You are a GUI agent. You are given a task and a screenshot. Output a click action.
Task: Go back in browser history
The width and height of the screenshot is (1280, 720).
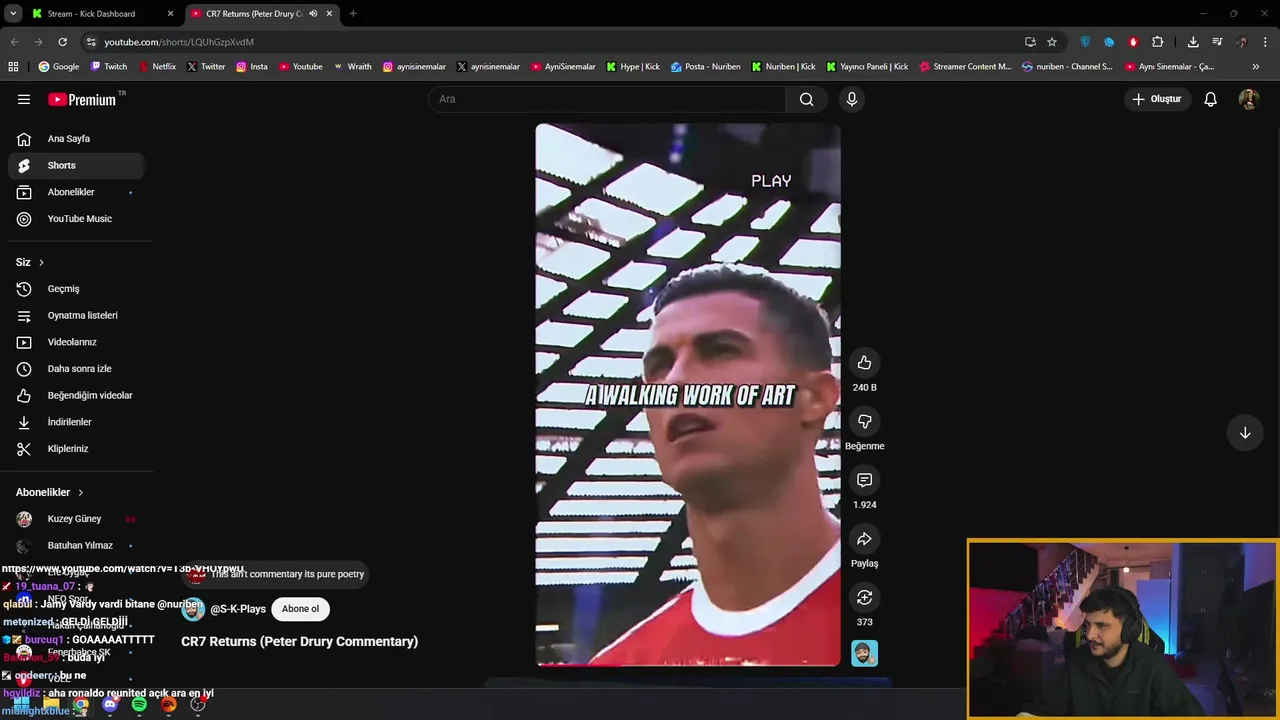pyautogui.click(x=14, y=42)
